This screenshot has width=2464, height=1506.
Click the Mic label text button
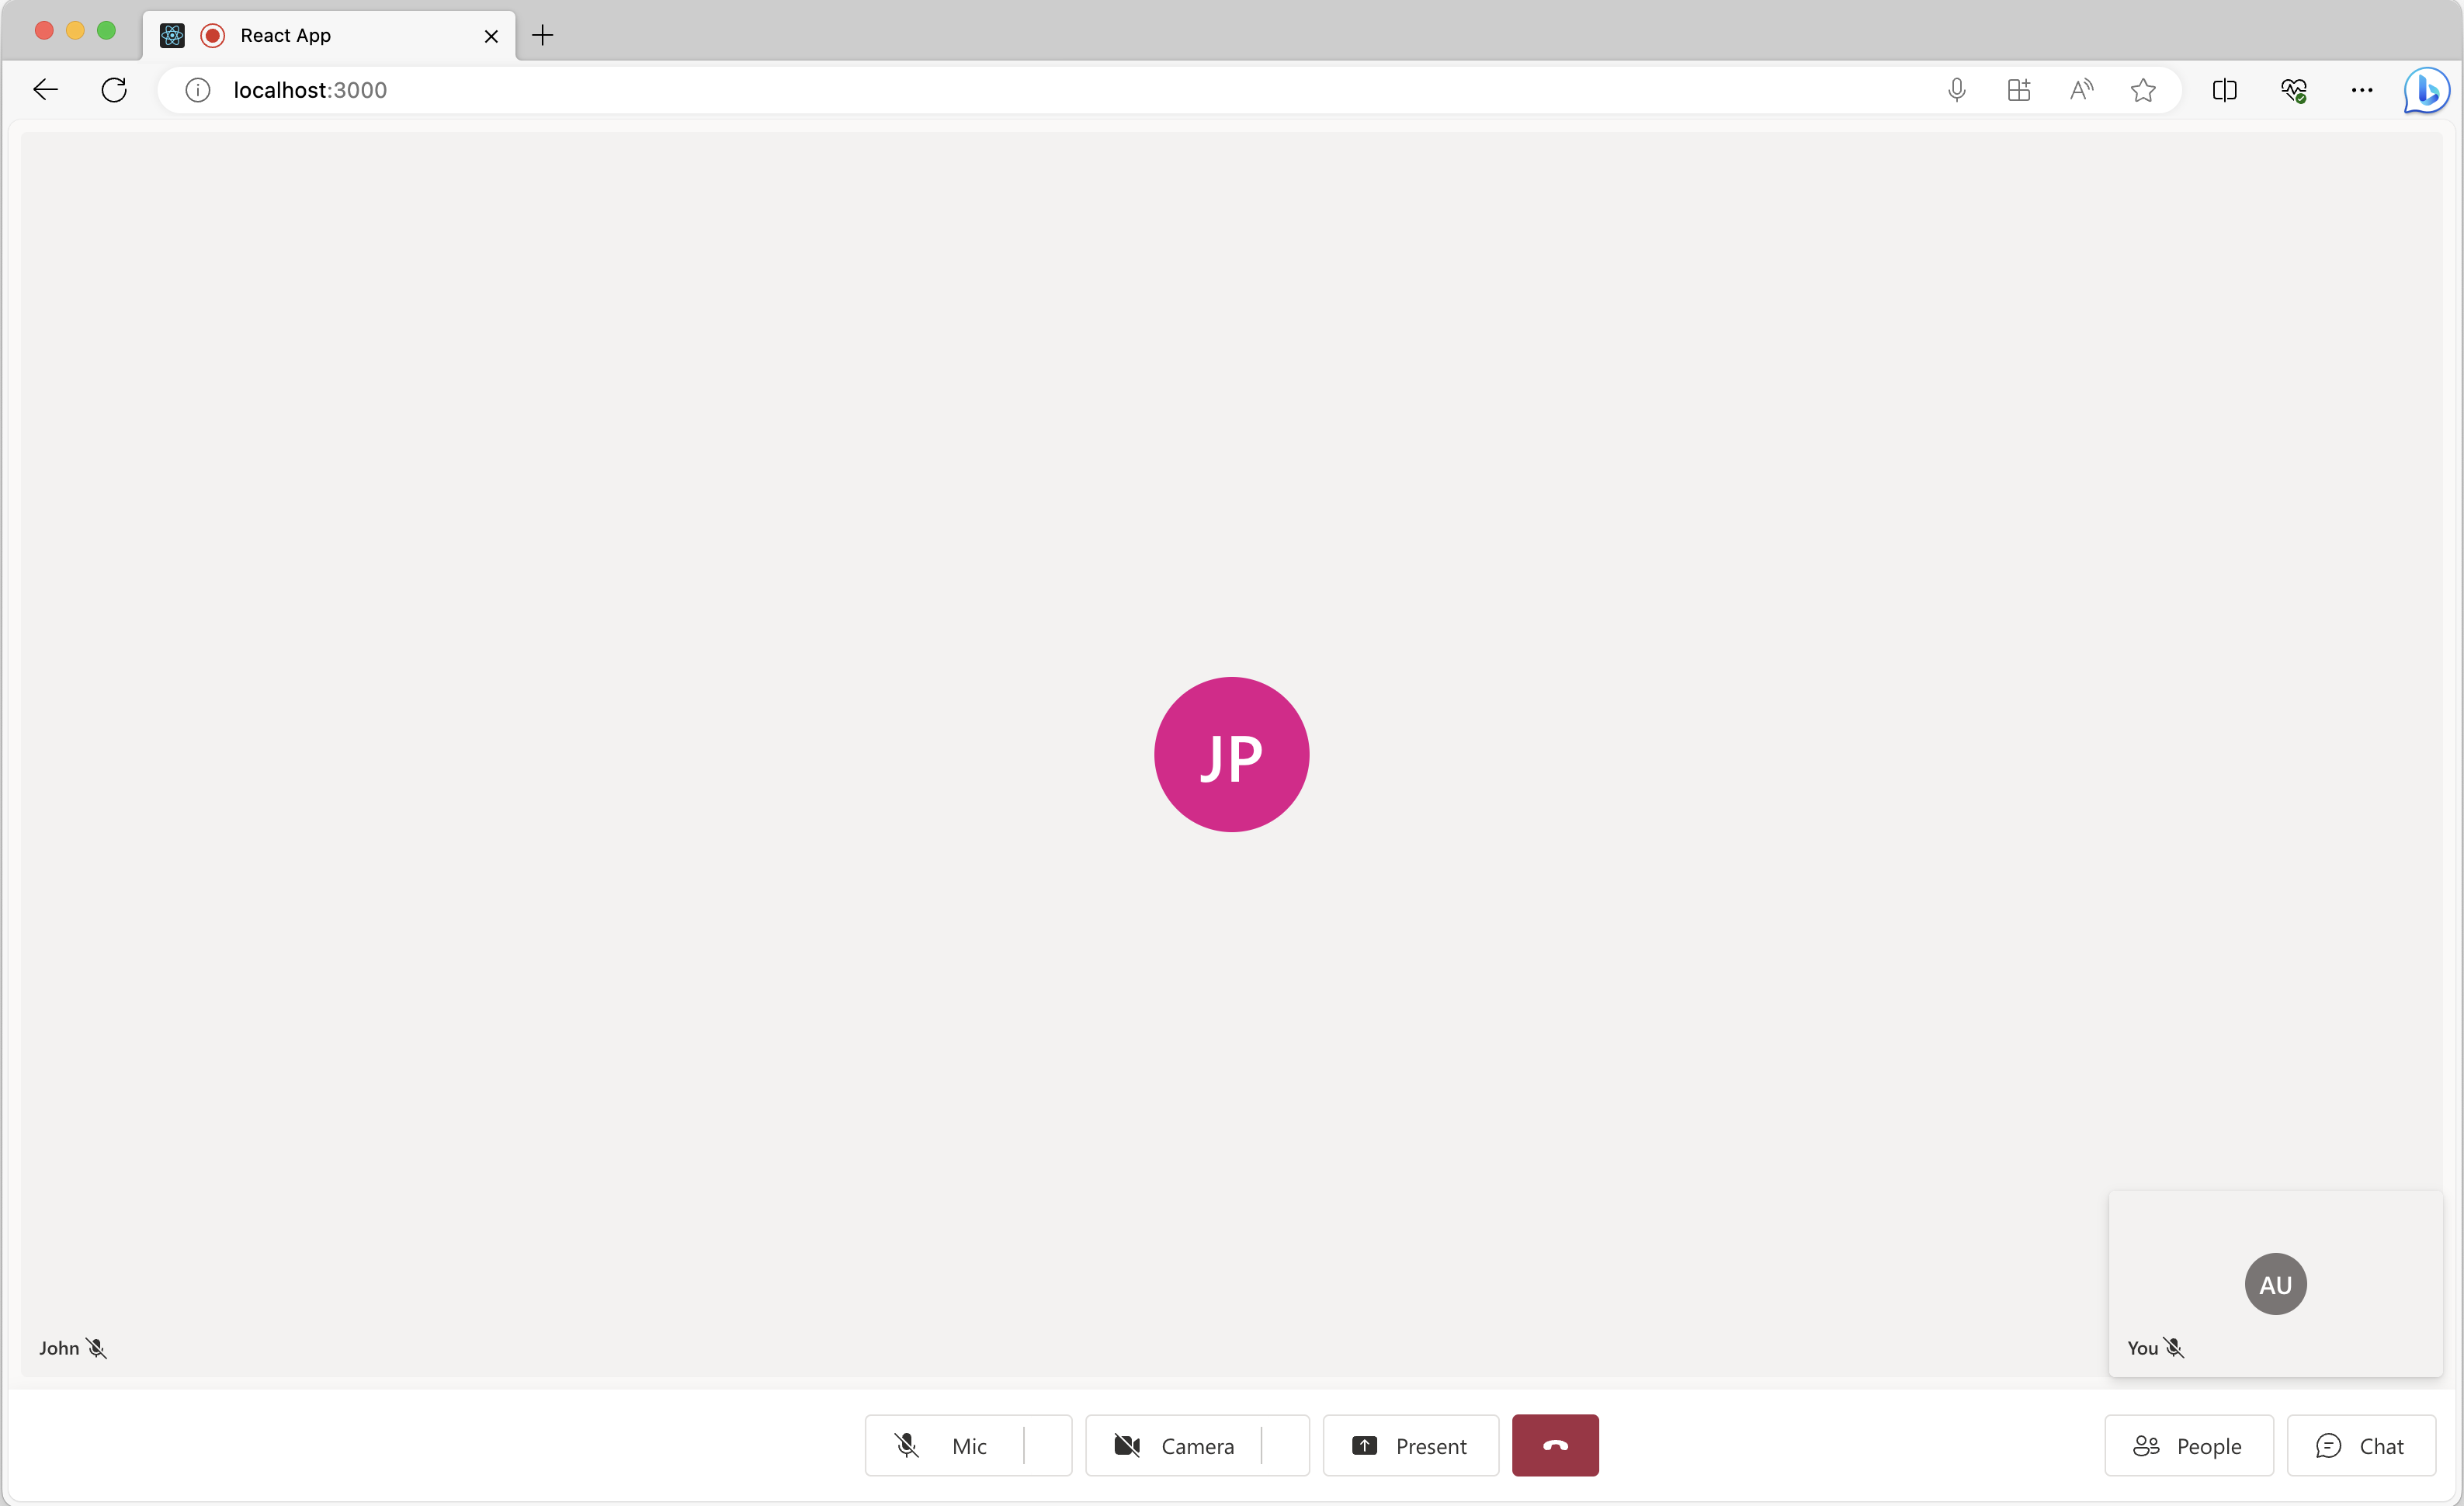click(967, 1446)
